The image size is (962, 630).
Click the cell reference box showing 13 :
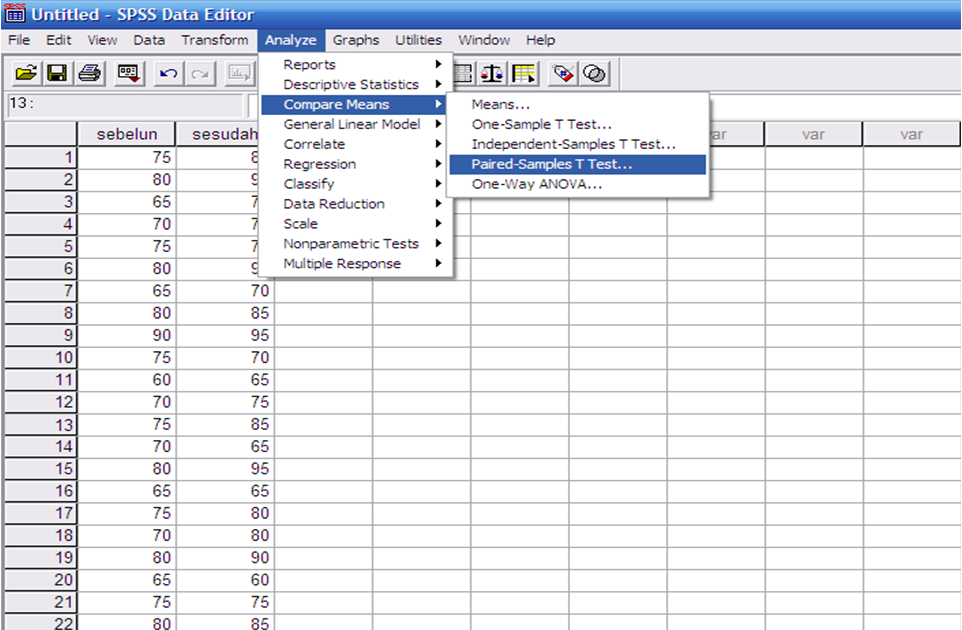125,104
